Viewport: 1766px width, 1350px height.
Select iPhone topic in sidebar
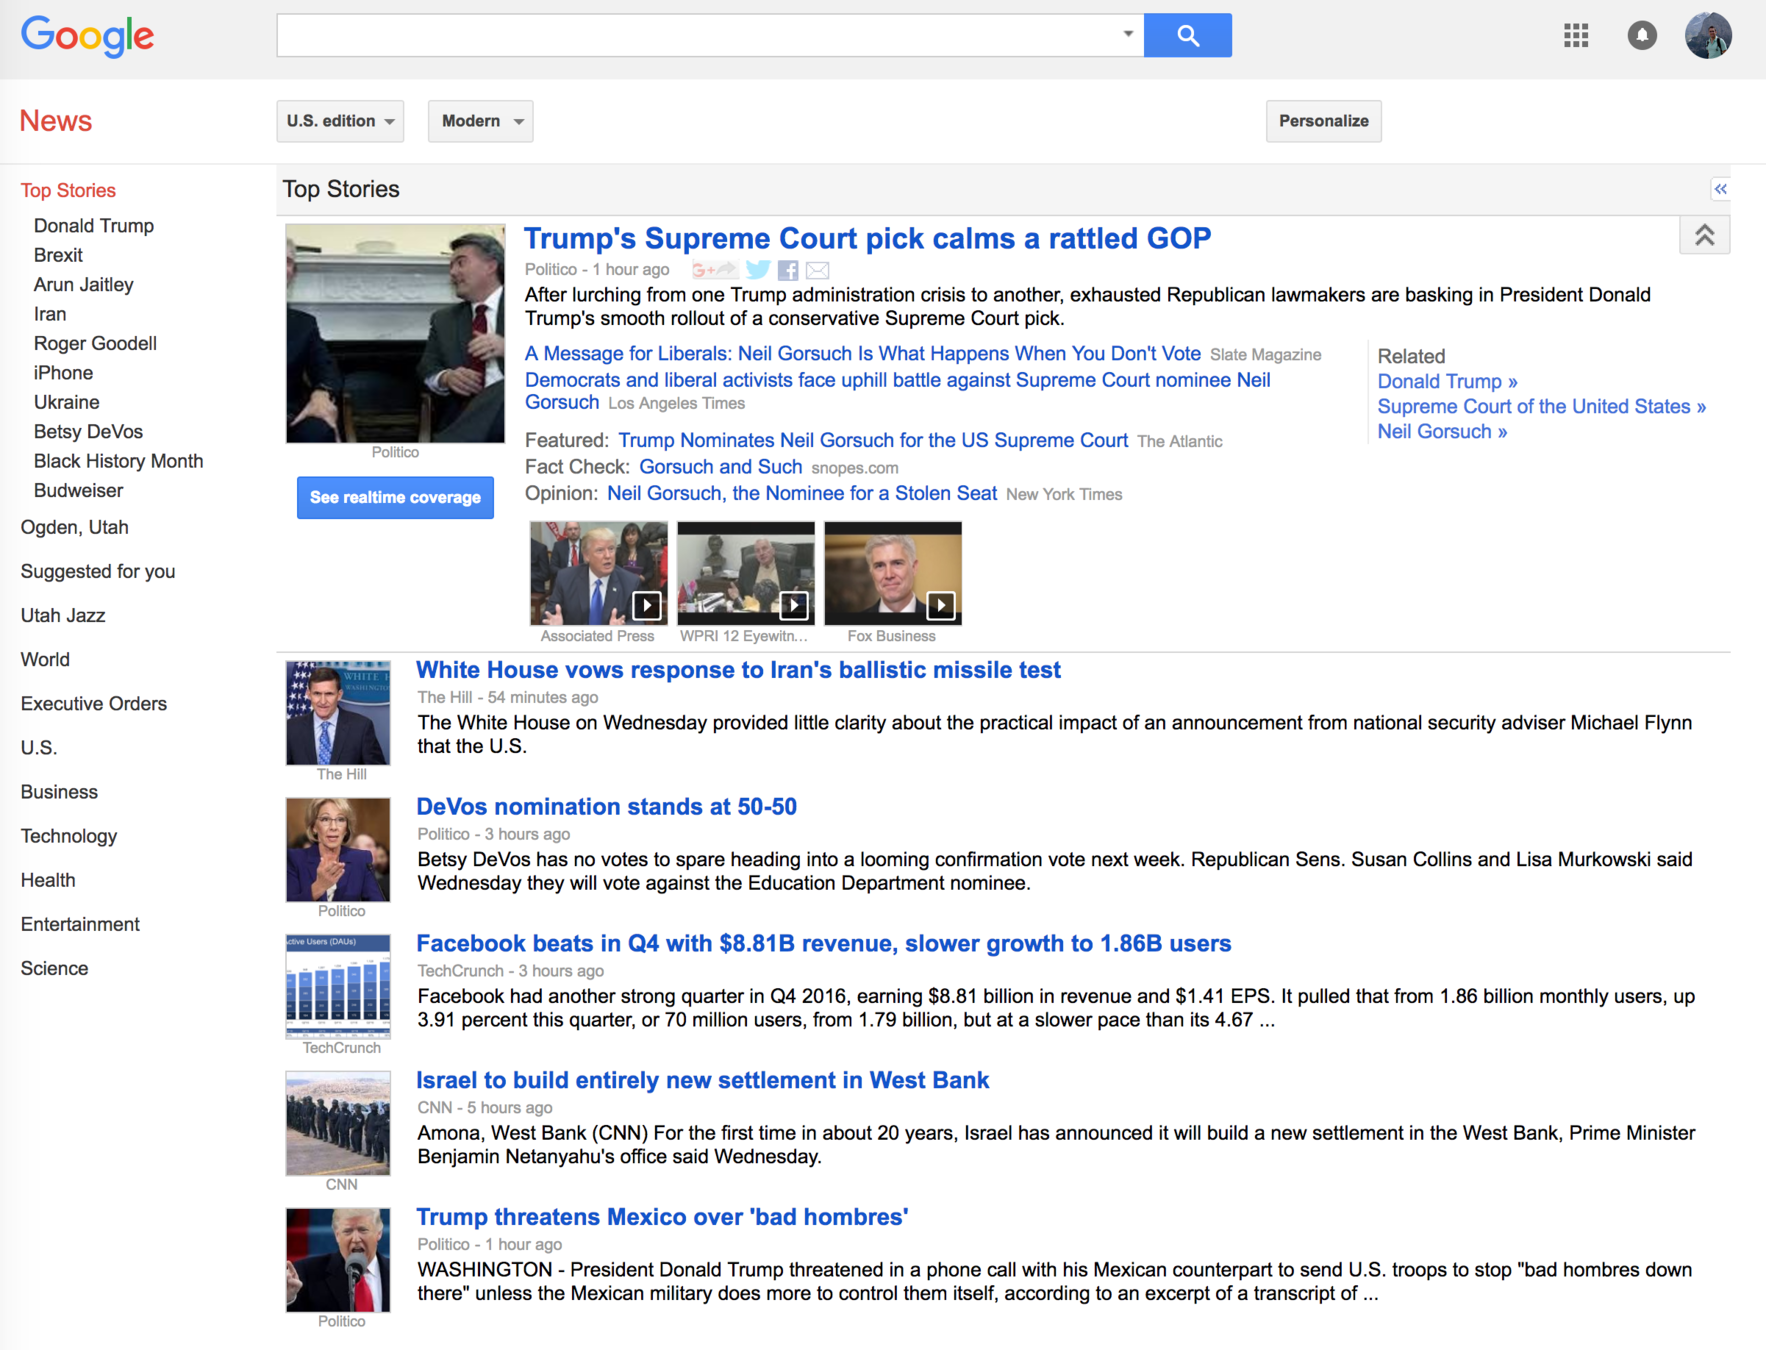(63, 373)
